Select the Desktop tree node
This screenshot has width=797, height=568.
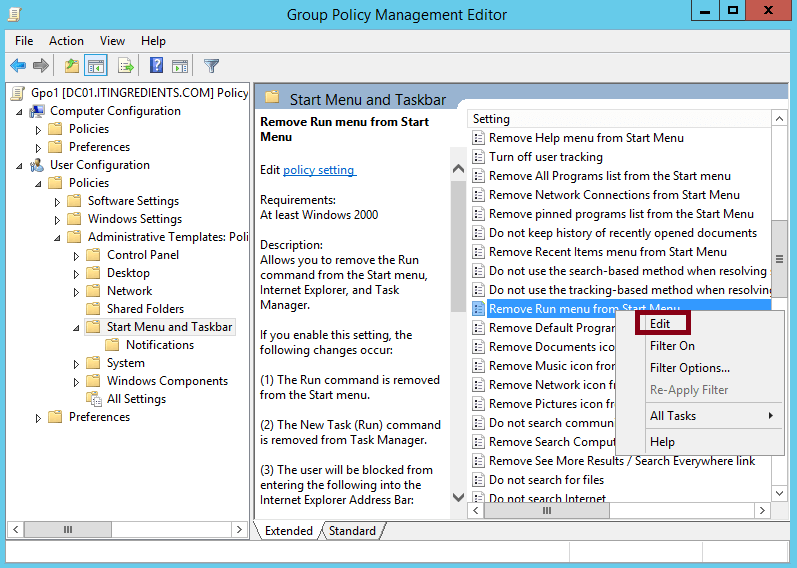128,273
